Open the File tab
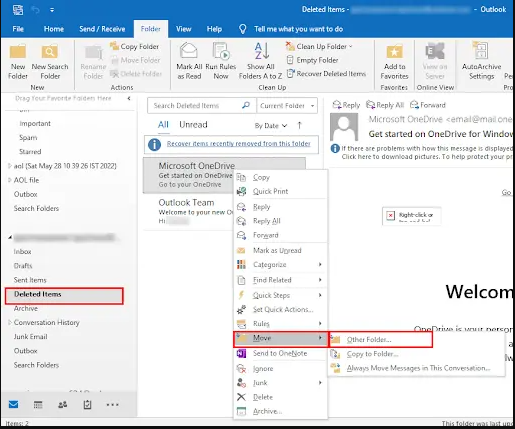This screenshot has height=429, width=515. click(18, 29)
